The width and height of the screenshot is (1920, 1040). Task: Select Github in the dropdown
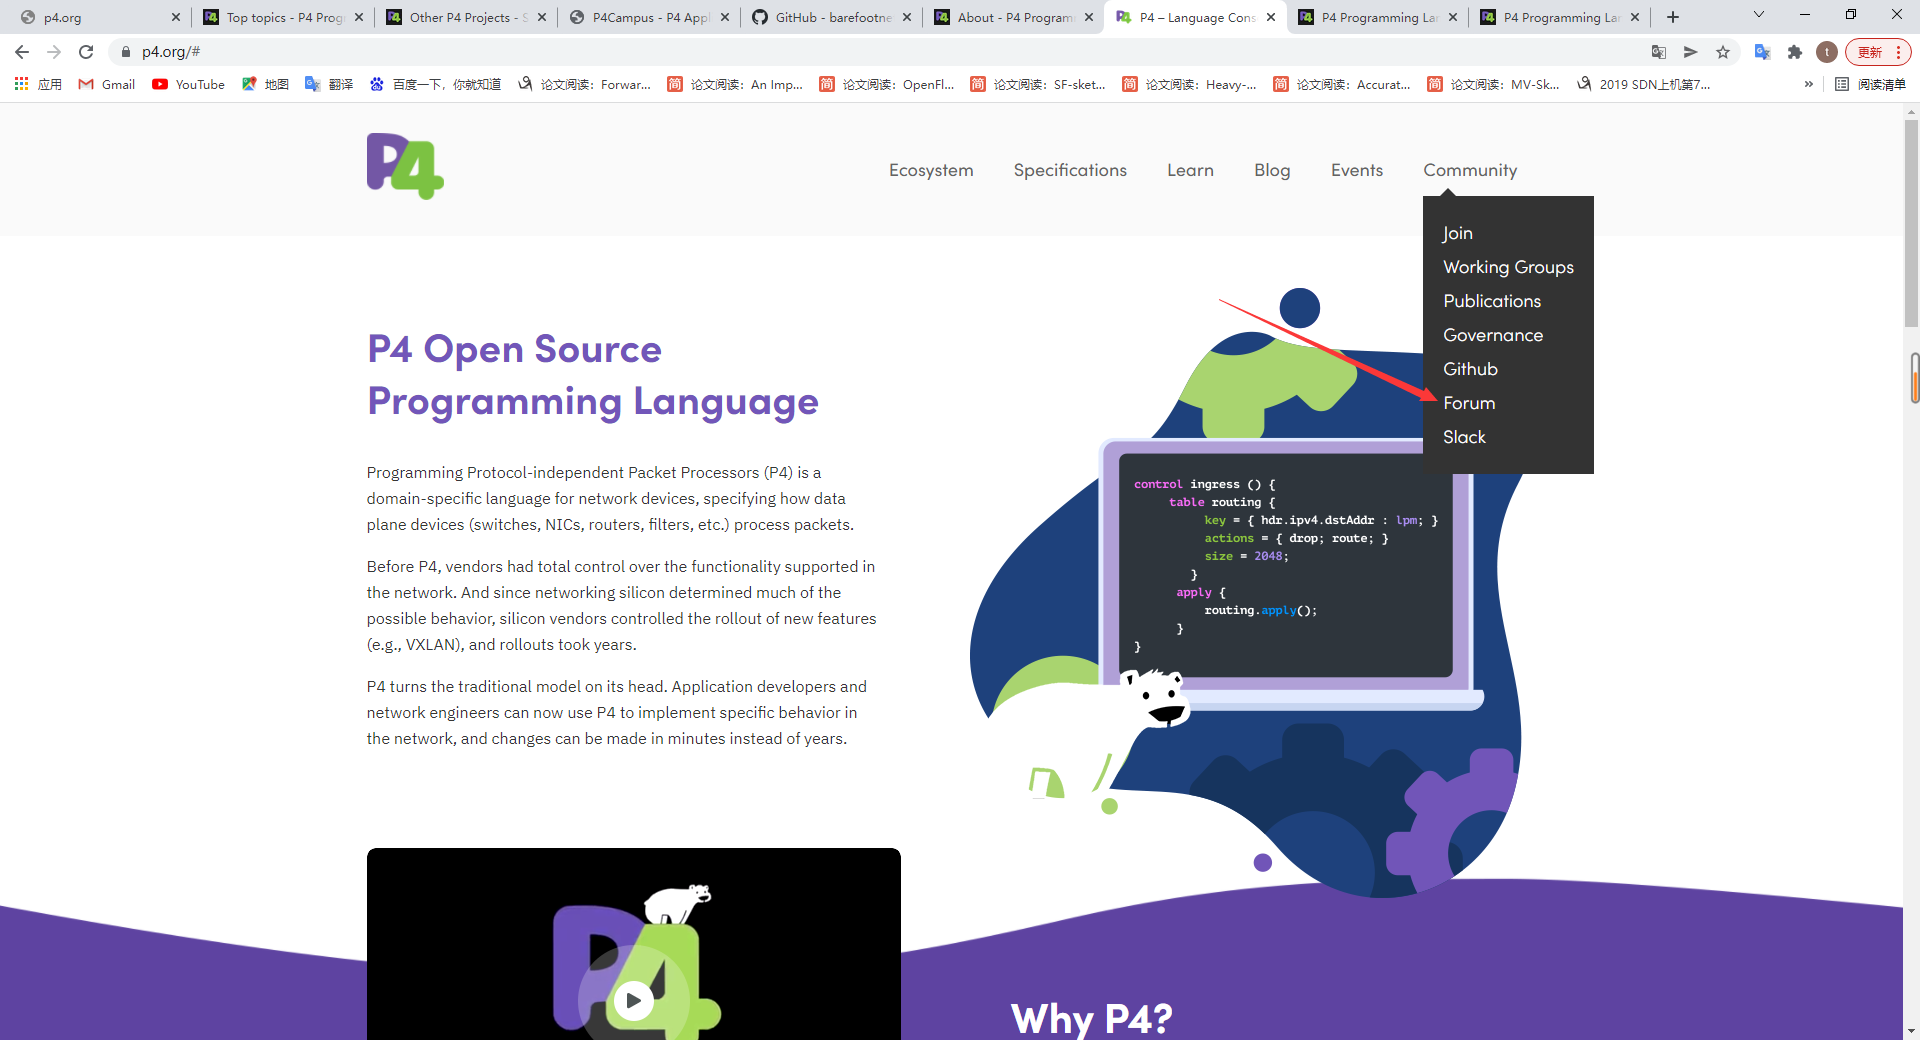pos(1470,369)
